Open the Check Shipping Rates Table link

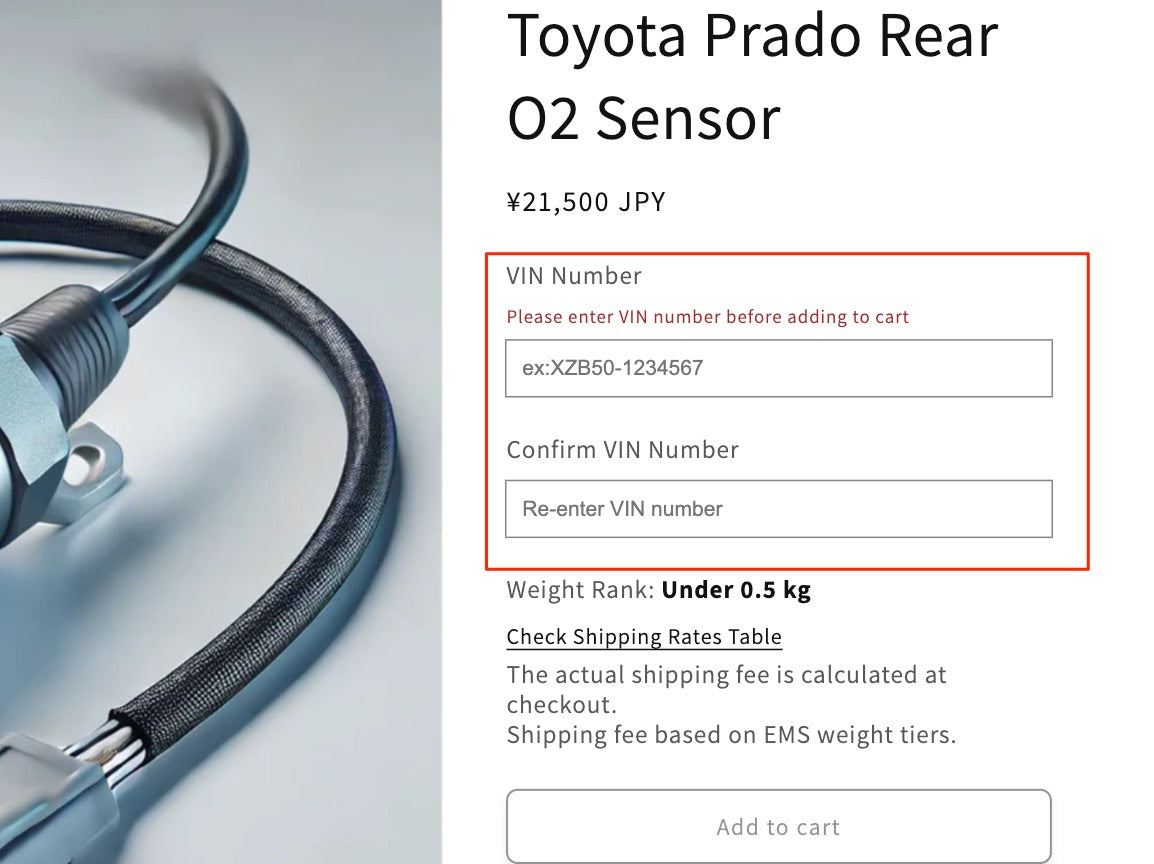tap(644, 637)
